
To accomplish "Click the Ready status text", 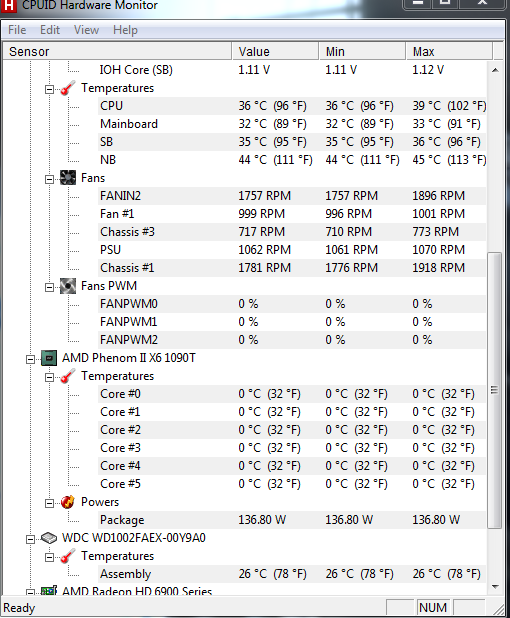I will 19,608.
